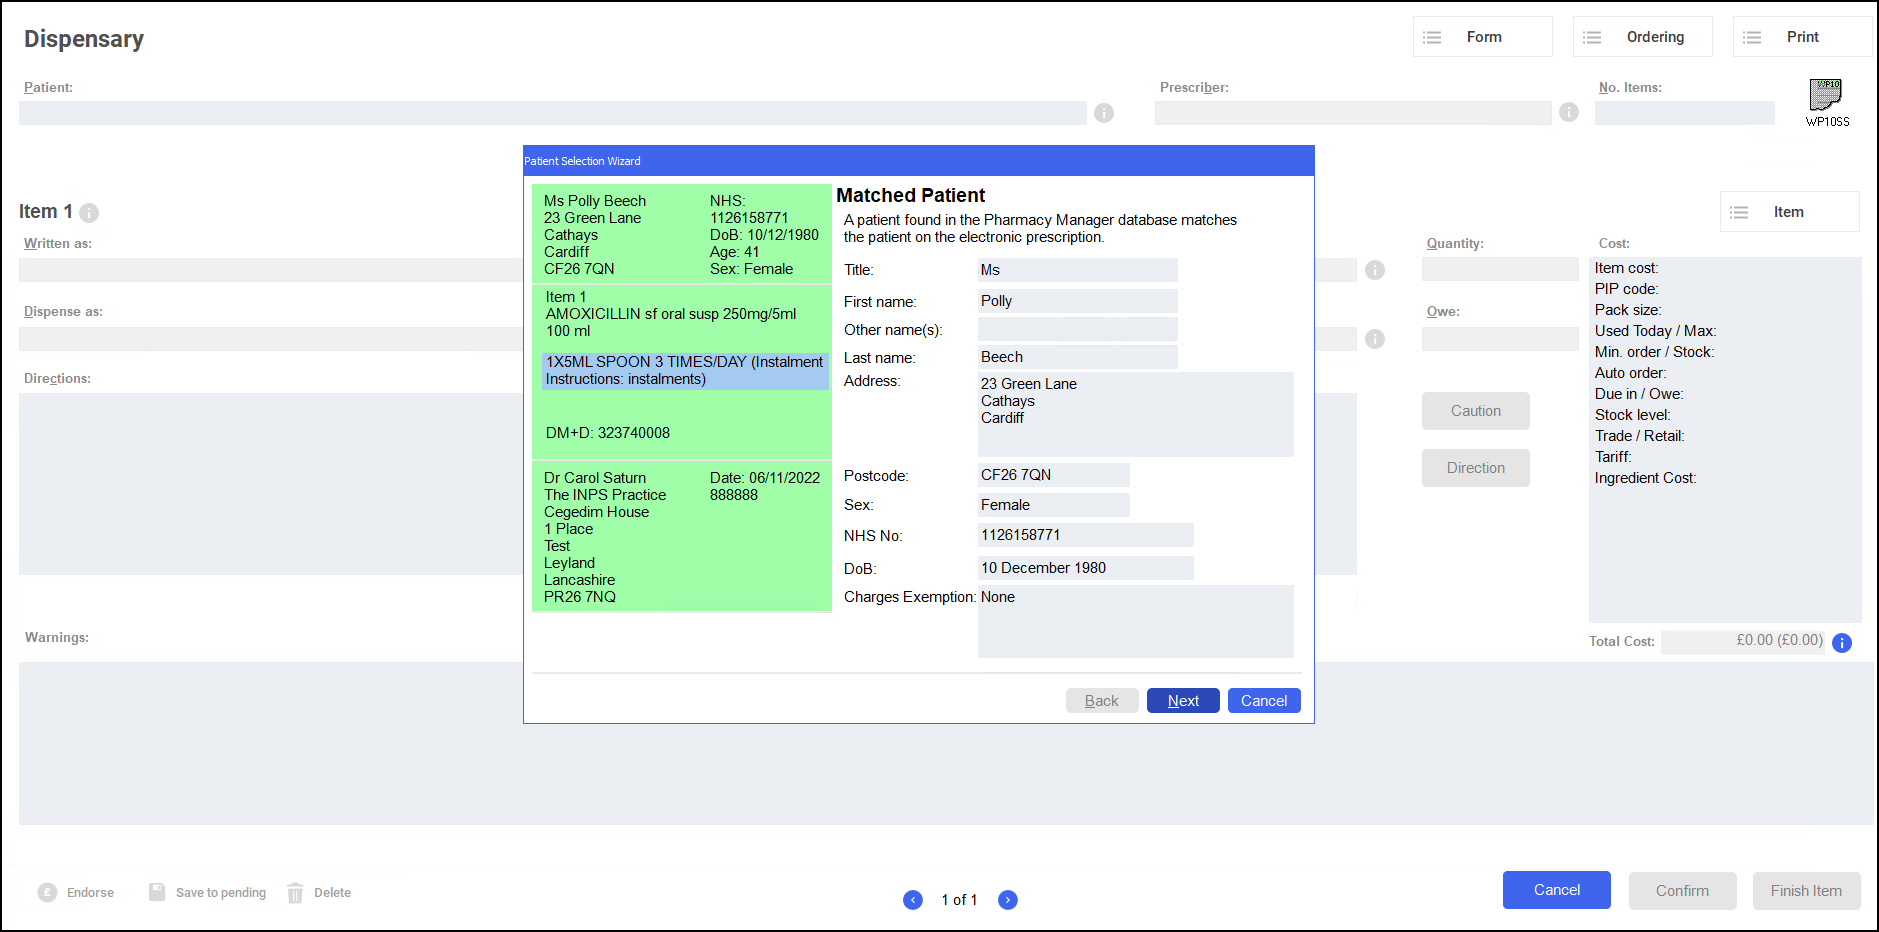
Task: Click the Last name field showing Beech
Action: (1078, 357)
